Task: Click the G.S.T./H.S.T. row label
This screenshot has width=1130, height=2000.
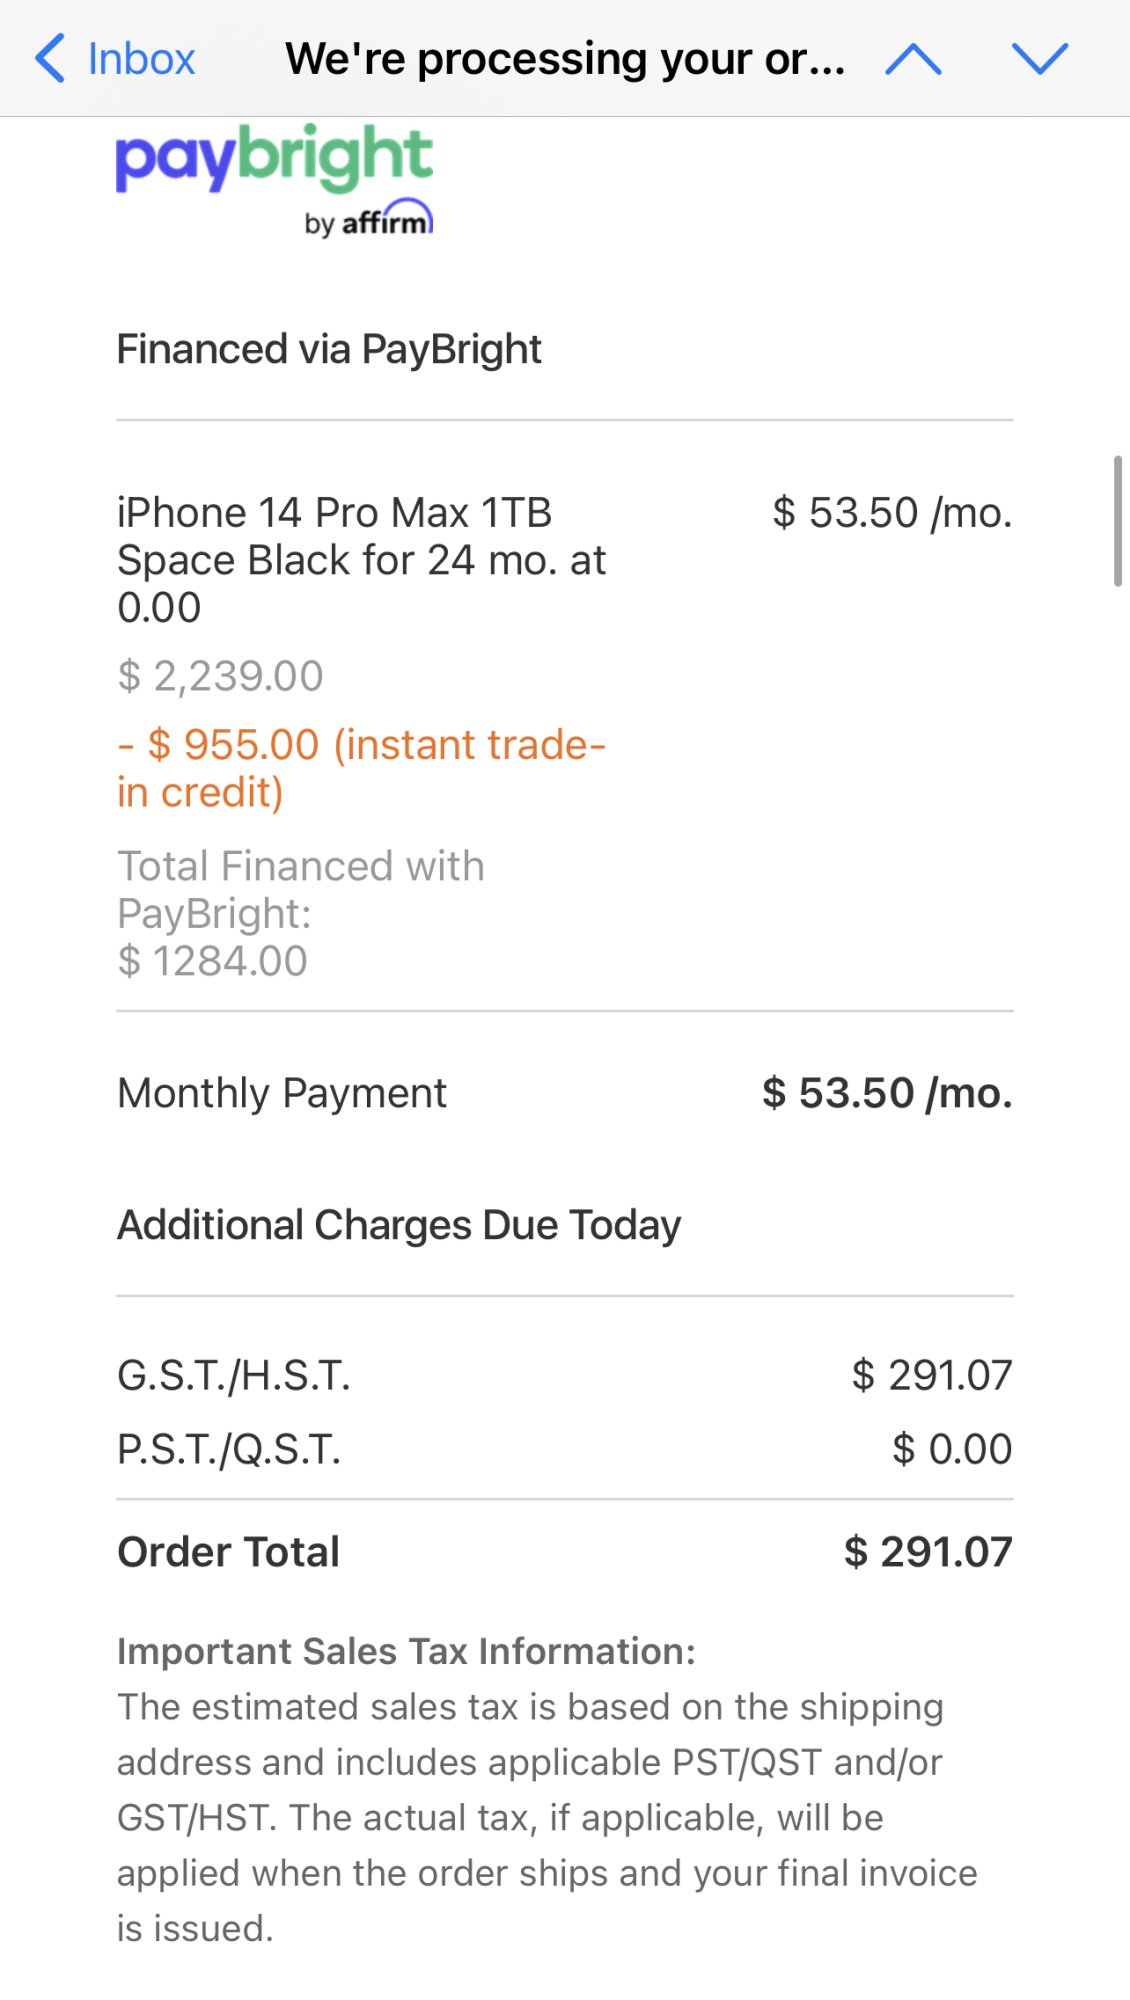Action: (x=234, y=1375)
